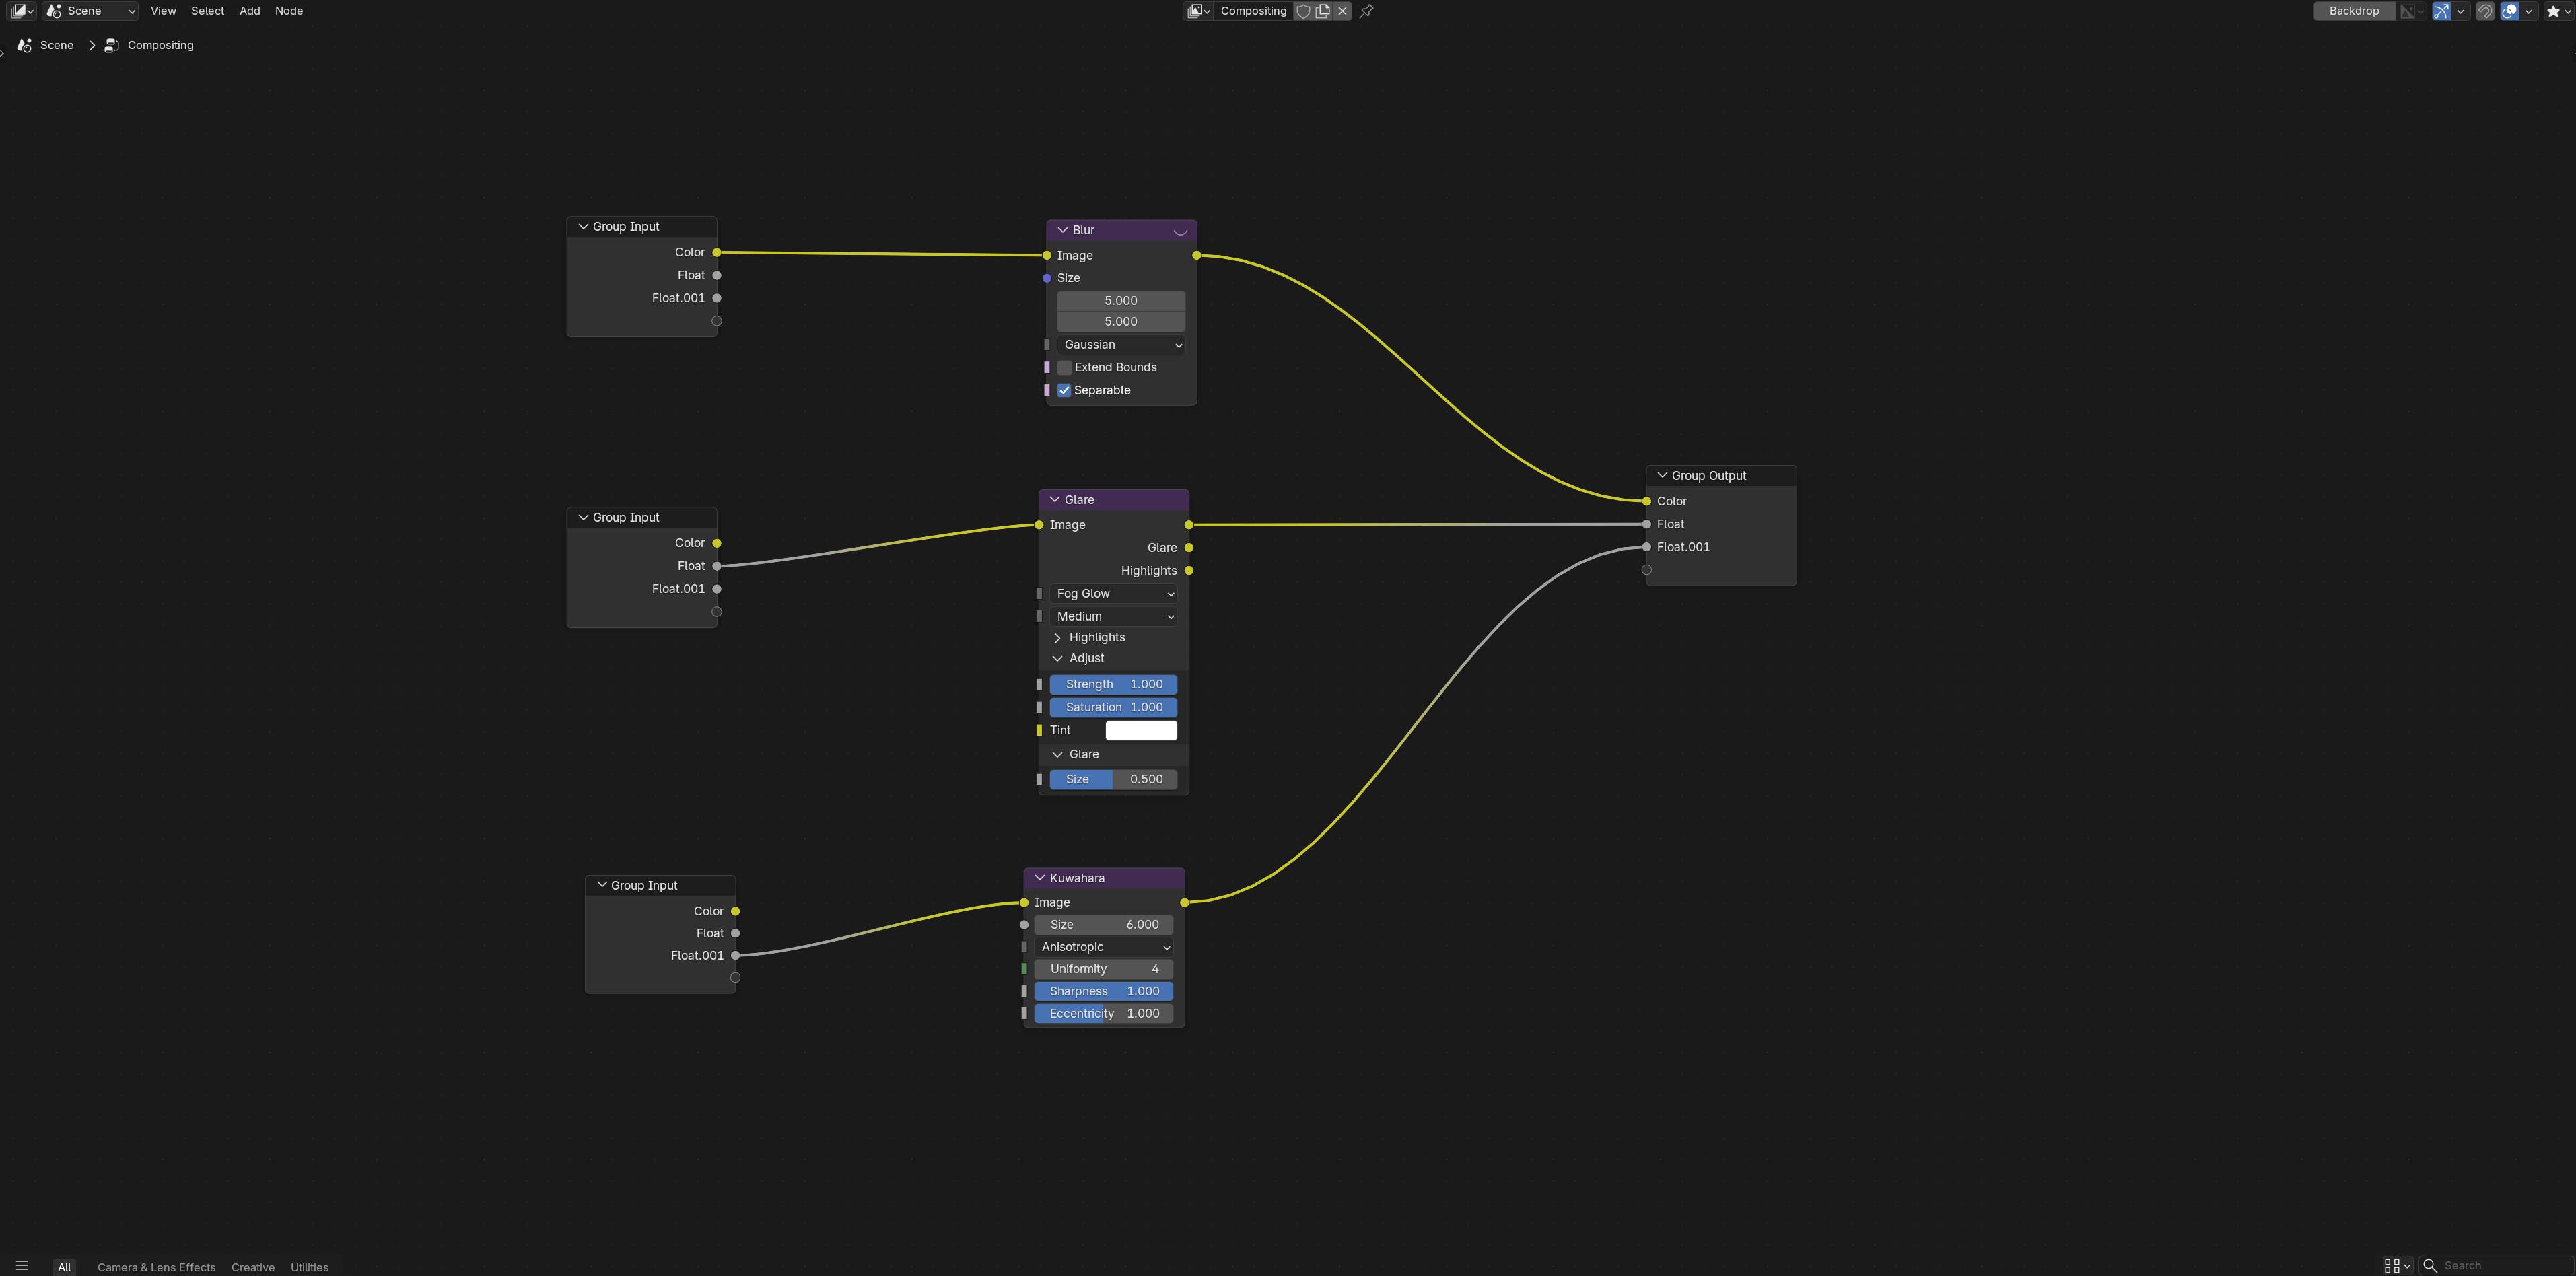Collapse the Adjust panel in Glare node
Screen dimensions: 2576x1276
(x=1057, y=659)
